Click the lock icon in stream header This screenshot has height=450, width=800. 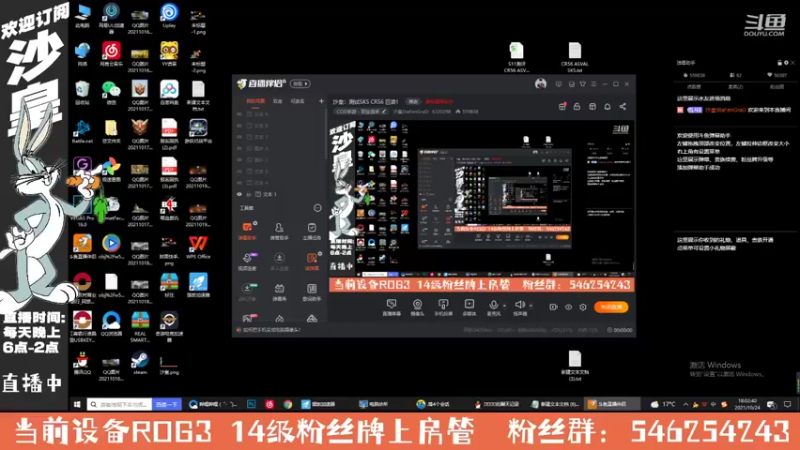click(577, 107)
